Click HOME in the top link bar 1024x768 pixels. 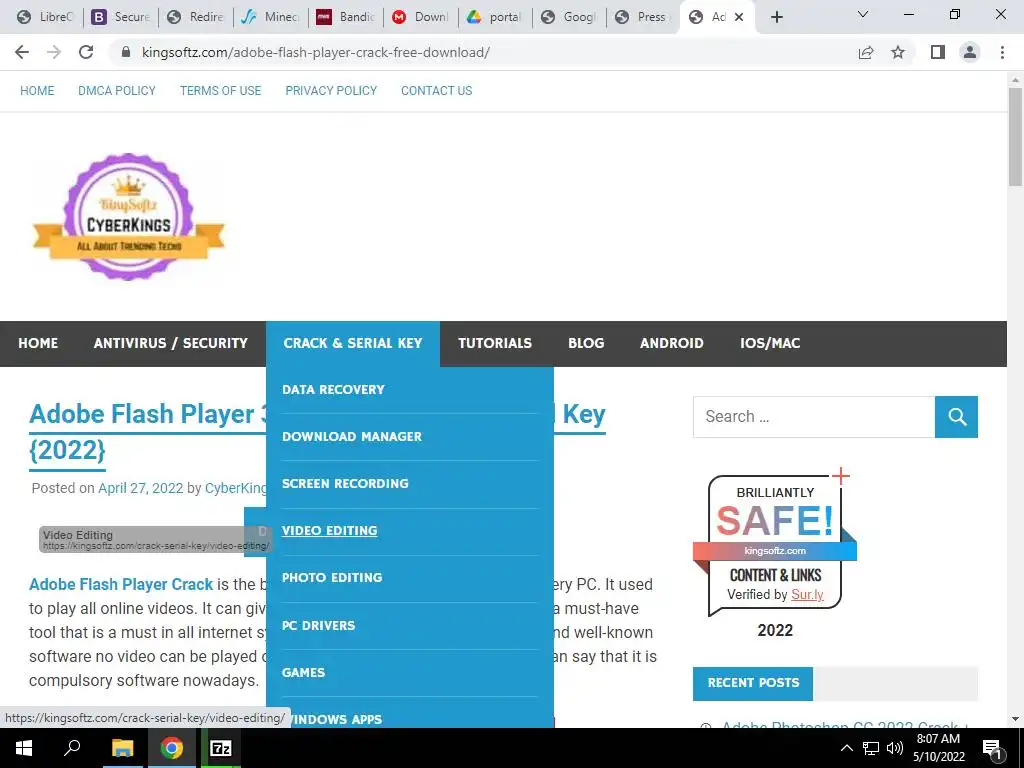(37, 91)
